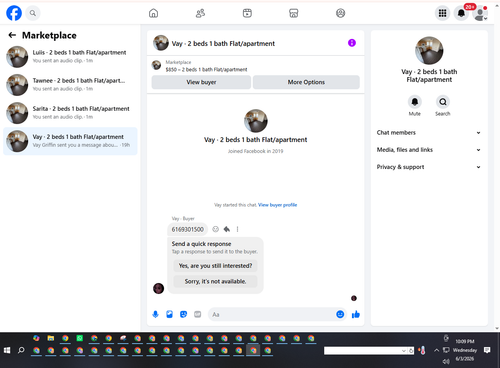Reply to the 6169301500 message
500x368 pixels.
227,229
